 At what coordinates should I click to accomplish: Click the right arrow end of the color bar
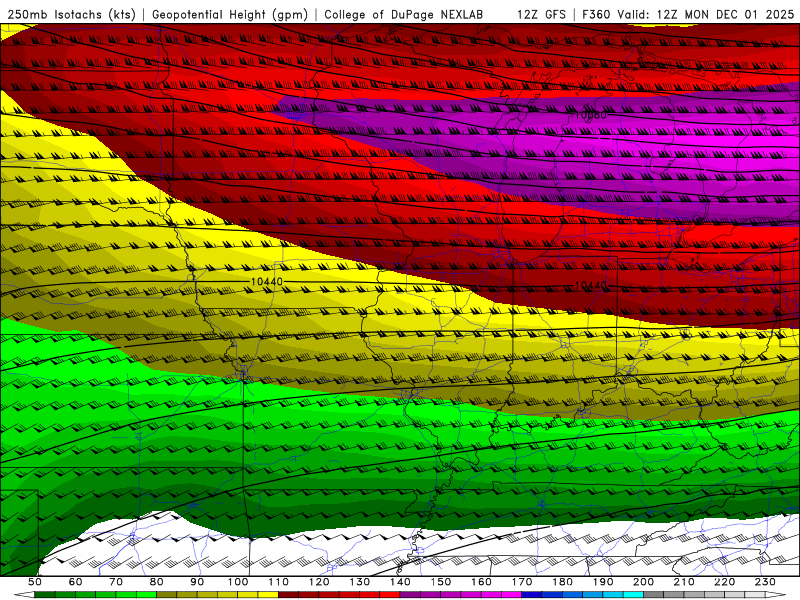click(776, 595)
